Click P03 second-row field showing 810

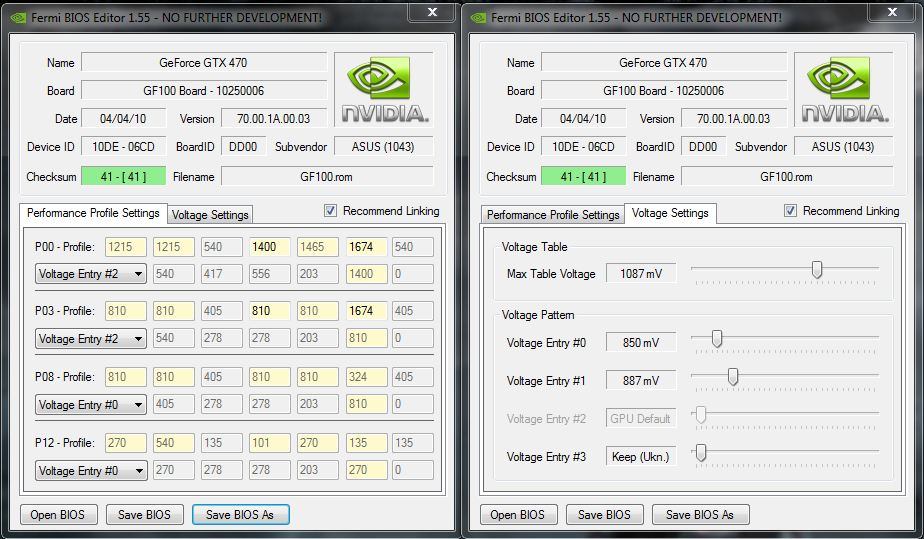coord(367,338)
